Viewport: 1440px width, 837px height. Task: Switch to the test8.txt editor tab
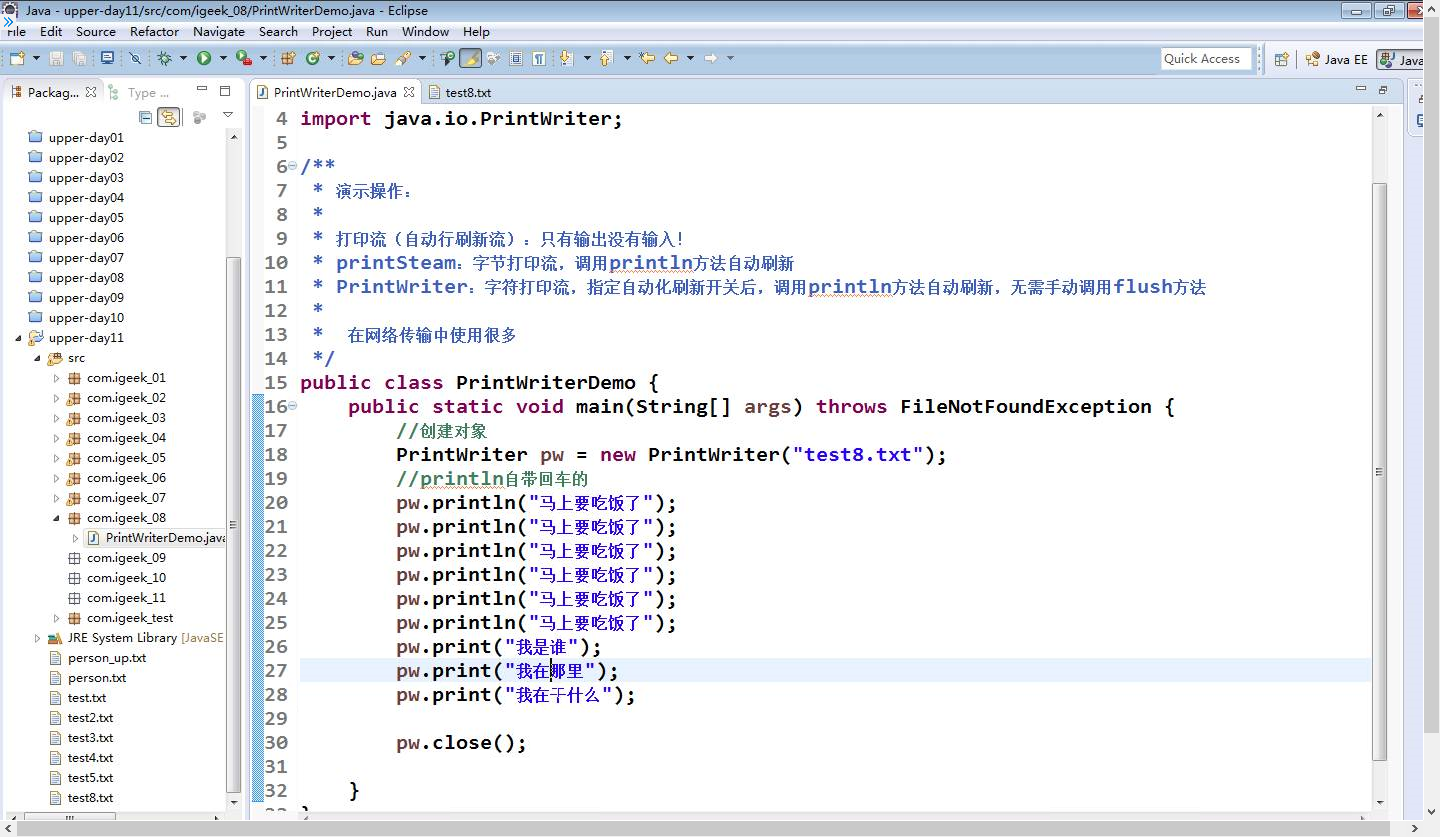coord(459,92)
